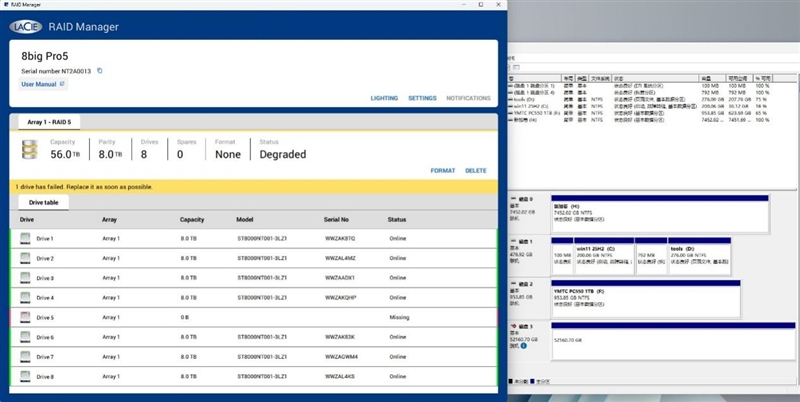This screenshot has width=800, height=402.
Task: Select tools (D:) partition block on Disk 1
Action: click(x=699, y=256)
